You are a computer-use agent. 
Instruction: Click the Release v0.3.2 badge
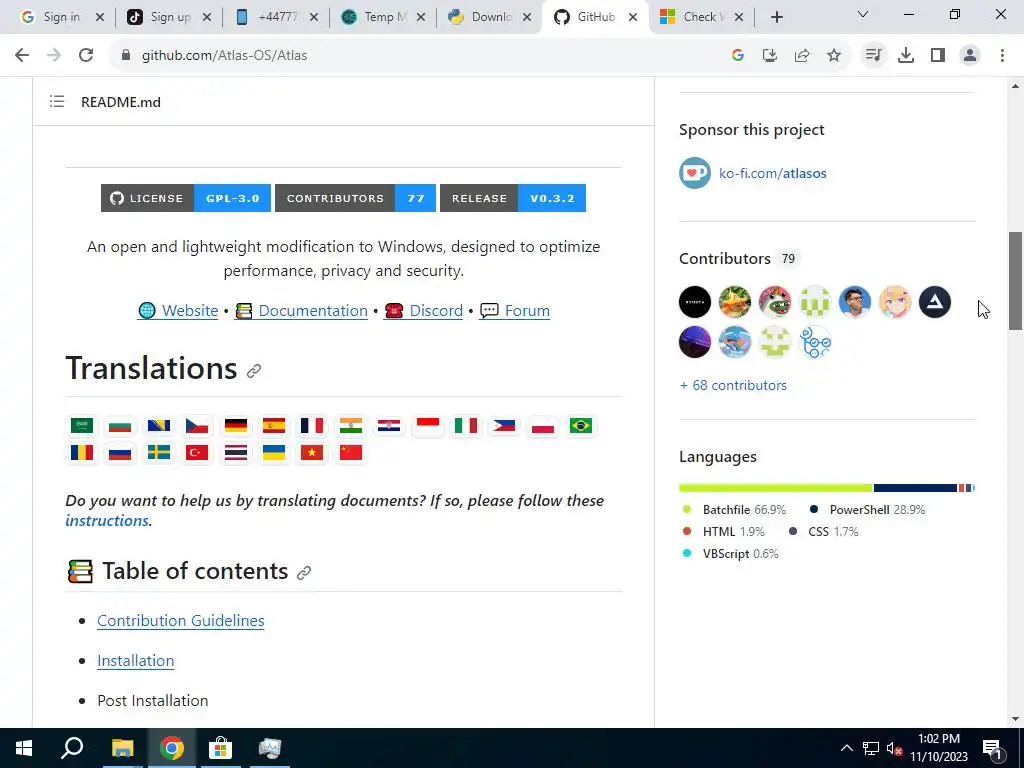click(x=513, y=198)
